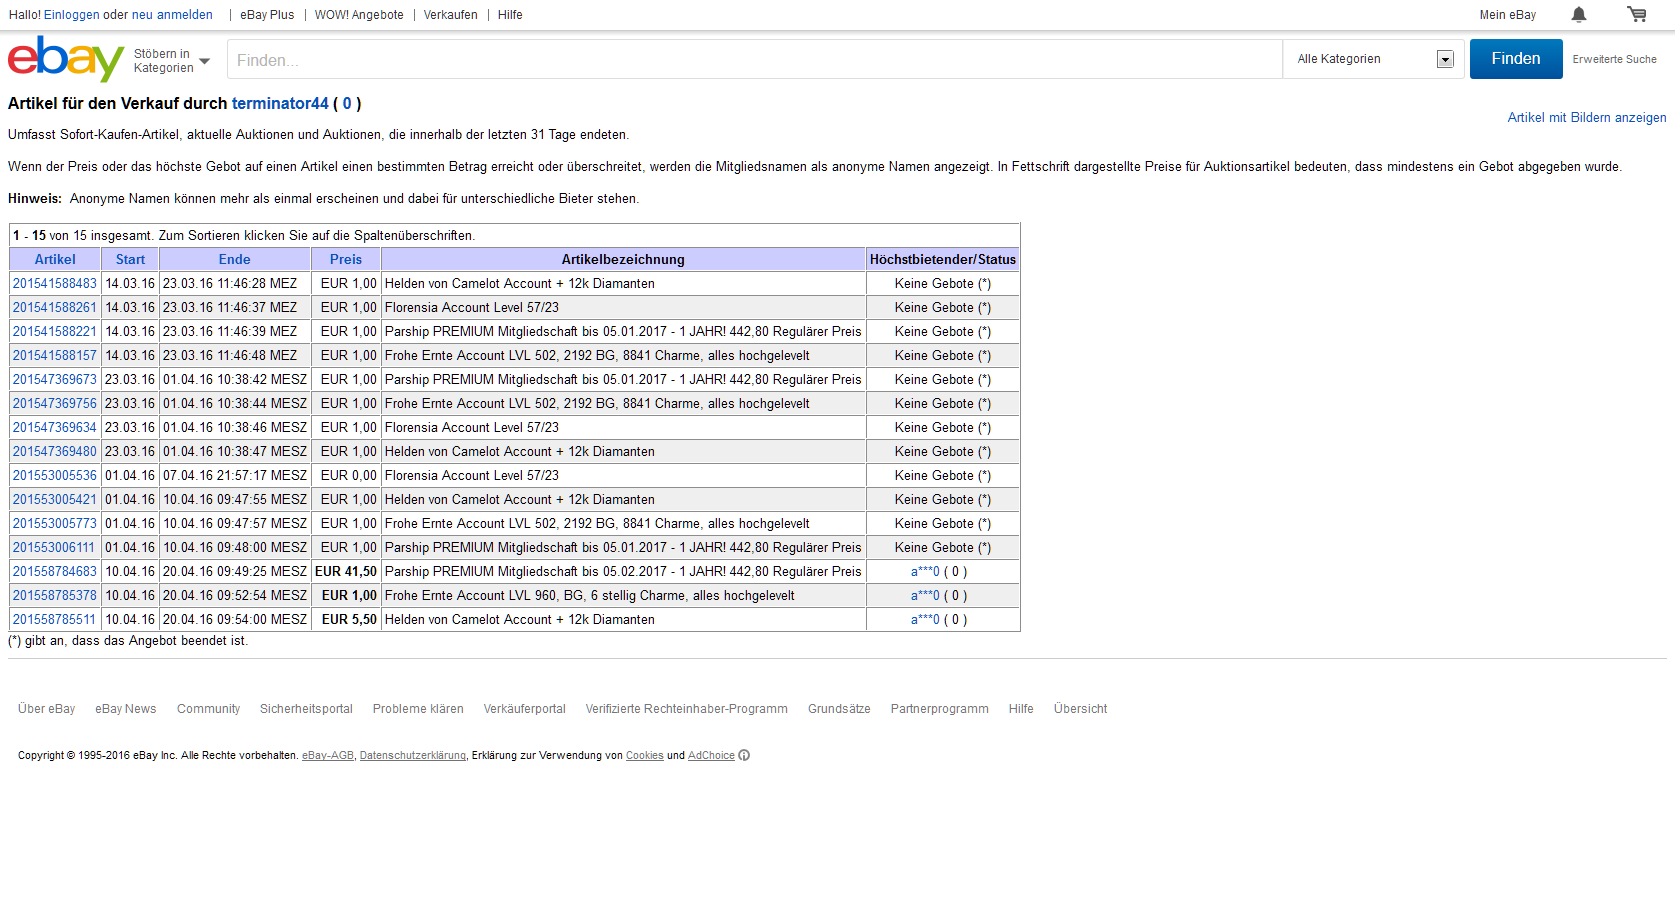Open item 201558785378
This screenshot has height=908, width=1675.
click(55, 596)
